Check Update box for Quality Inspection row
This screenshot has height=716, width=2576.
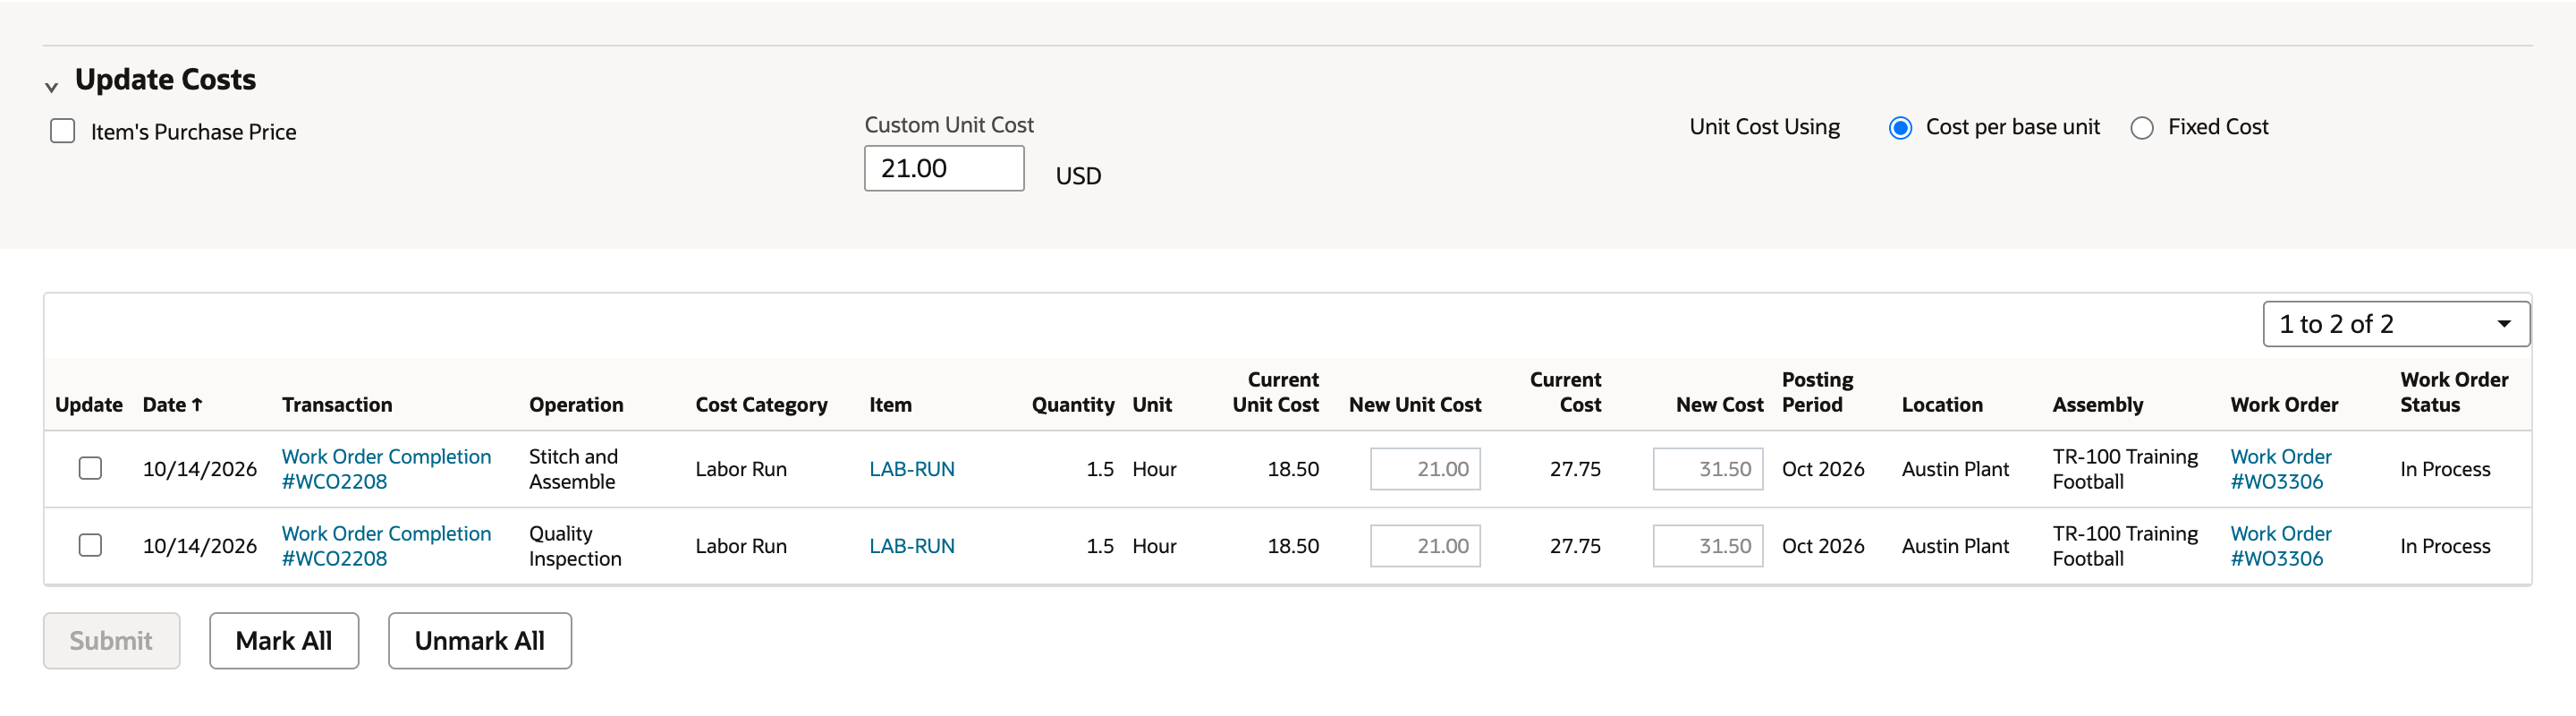tap(90, 545)
